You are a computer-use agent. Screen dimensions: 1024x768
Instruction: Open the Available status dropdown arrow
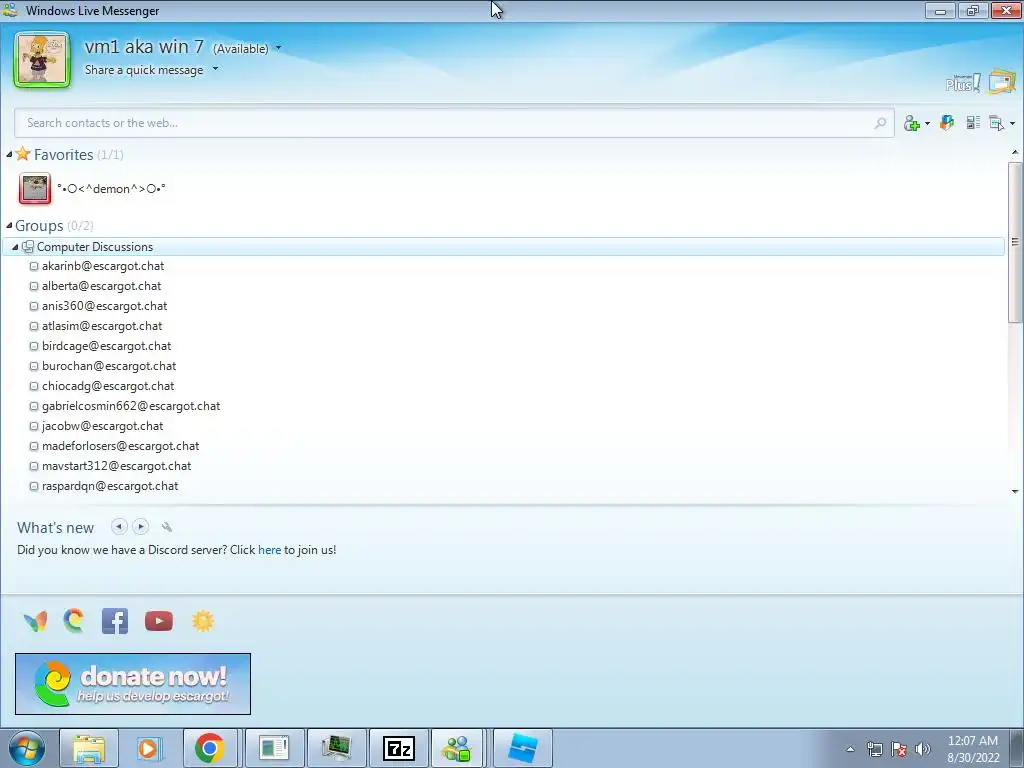(x=279, y=48)
